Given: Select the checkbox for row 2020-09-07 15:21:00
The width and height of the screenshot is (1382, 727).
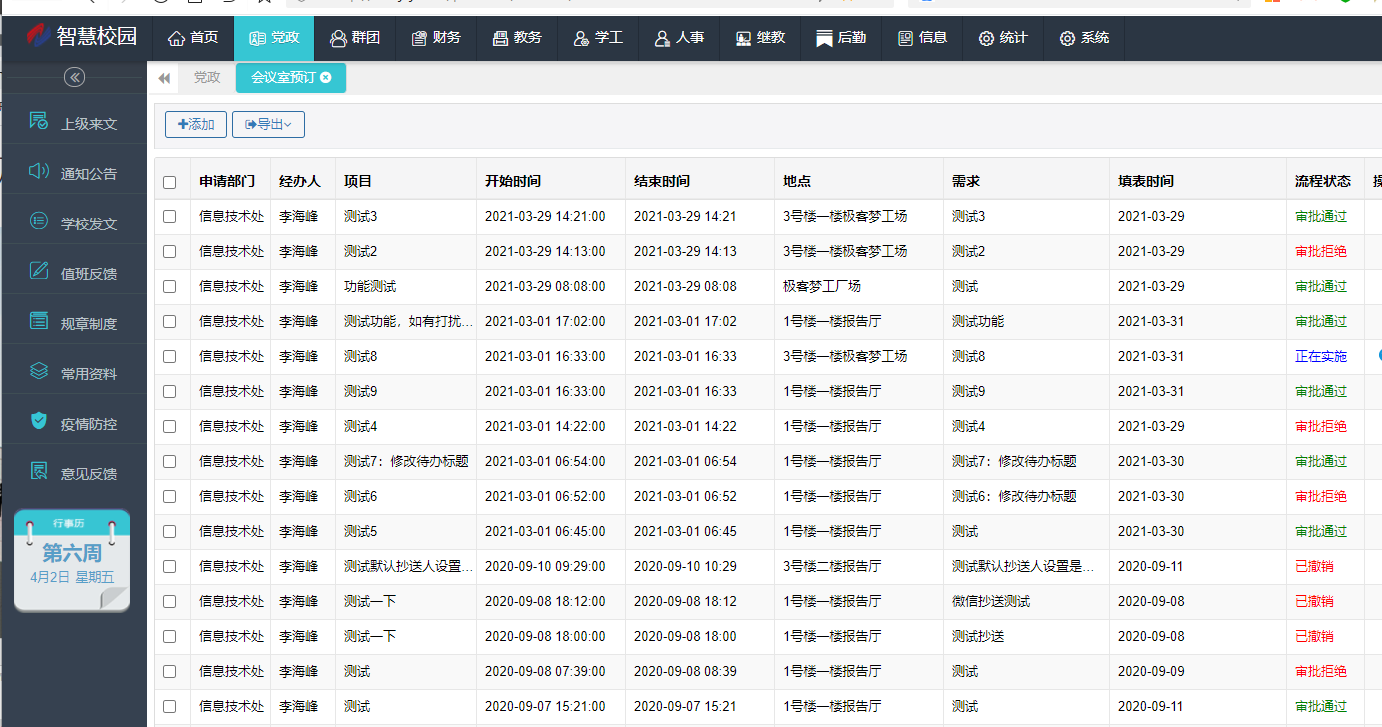Looking at the screenshot, I should tap(169, 706).
